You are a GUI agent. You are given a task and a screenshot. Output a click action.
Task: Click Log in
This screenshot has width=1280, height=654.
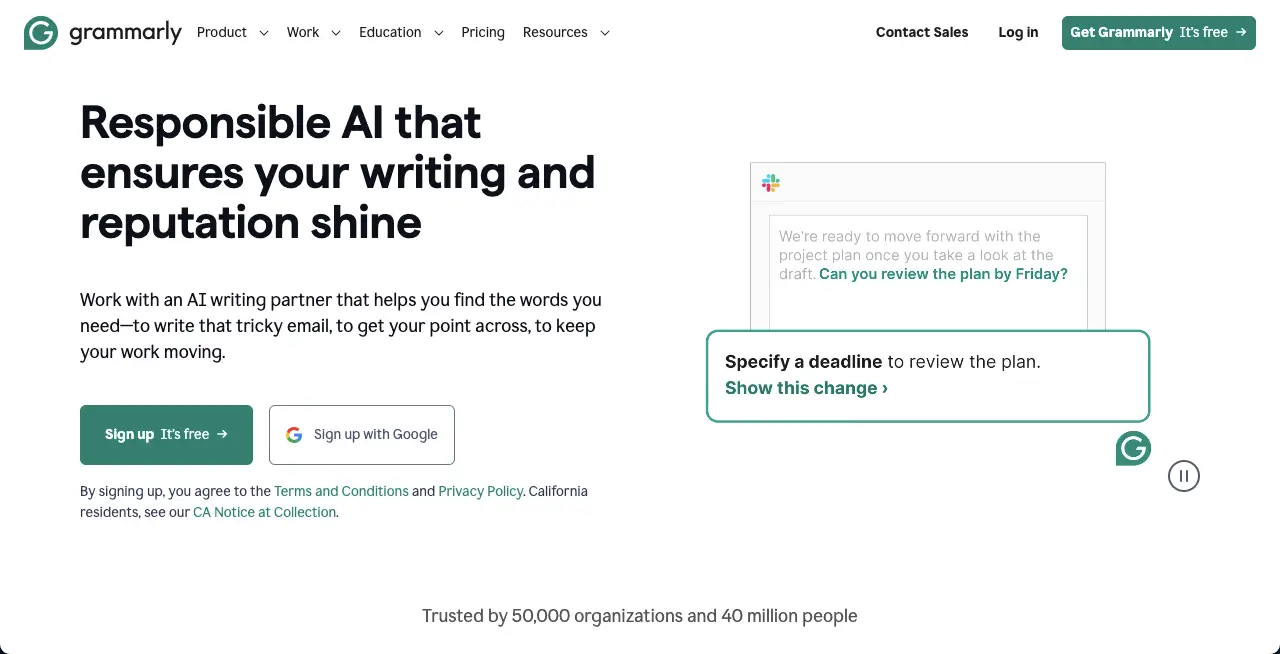pos(1018,32)
